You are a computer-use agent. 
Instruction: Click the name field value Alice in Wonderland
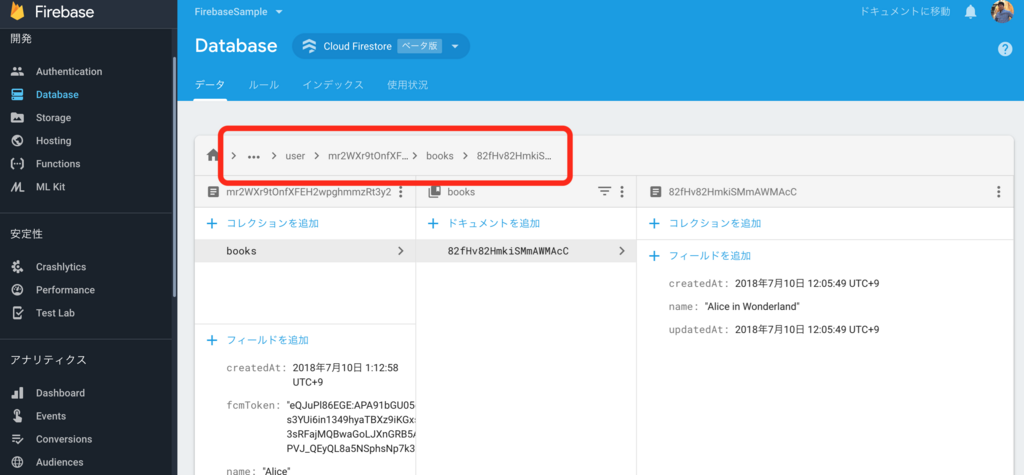(x=752, y=306)
